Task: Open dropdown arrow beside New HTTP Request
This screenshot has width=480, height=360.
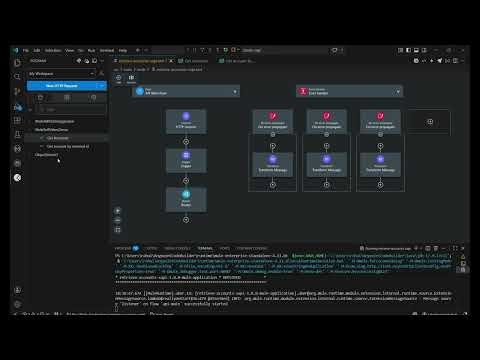Action: pos(102,86)
